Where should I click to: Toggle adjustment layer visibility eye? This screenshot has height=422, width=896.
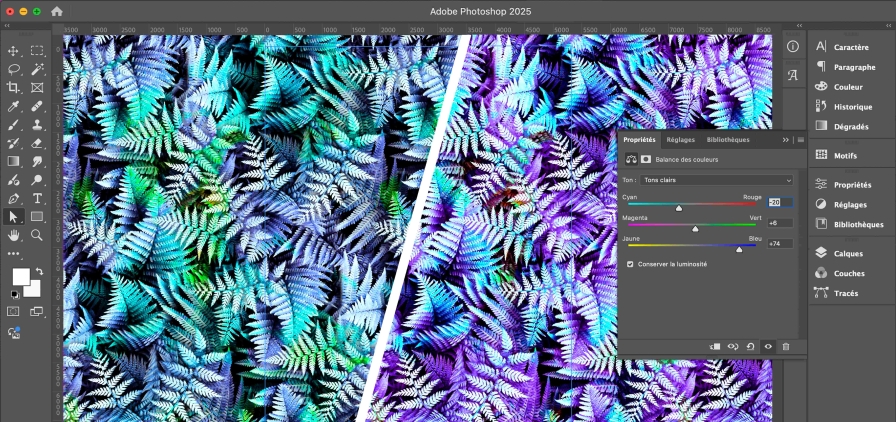coord(768,347)
